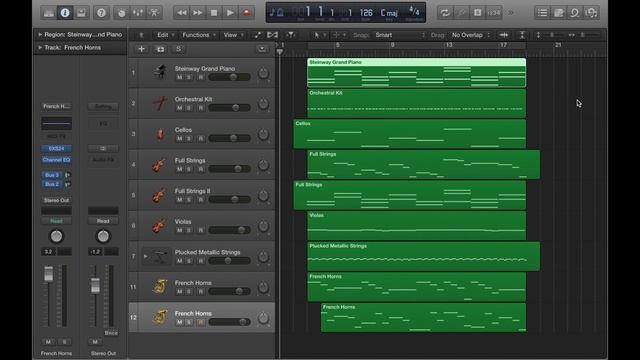Open the Loop Browser button
The width and height of the screenshot is (640, 360).
click(575, 13)
